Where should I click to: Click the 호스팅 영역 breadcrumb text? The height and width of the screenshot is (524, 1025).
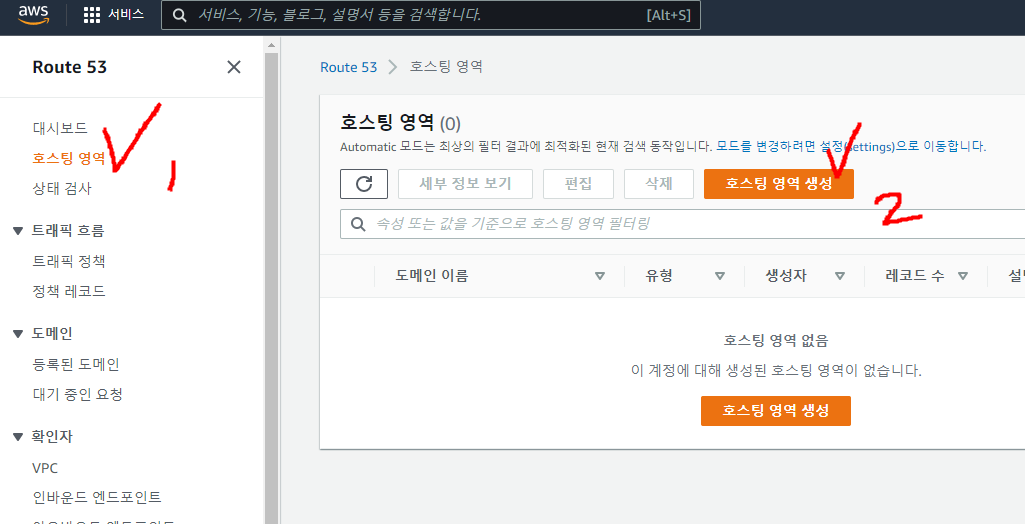pyautogui.click(x=446, y=67)
